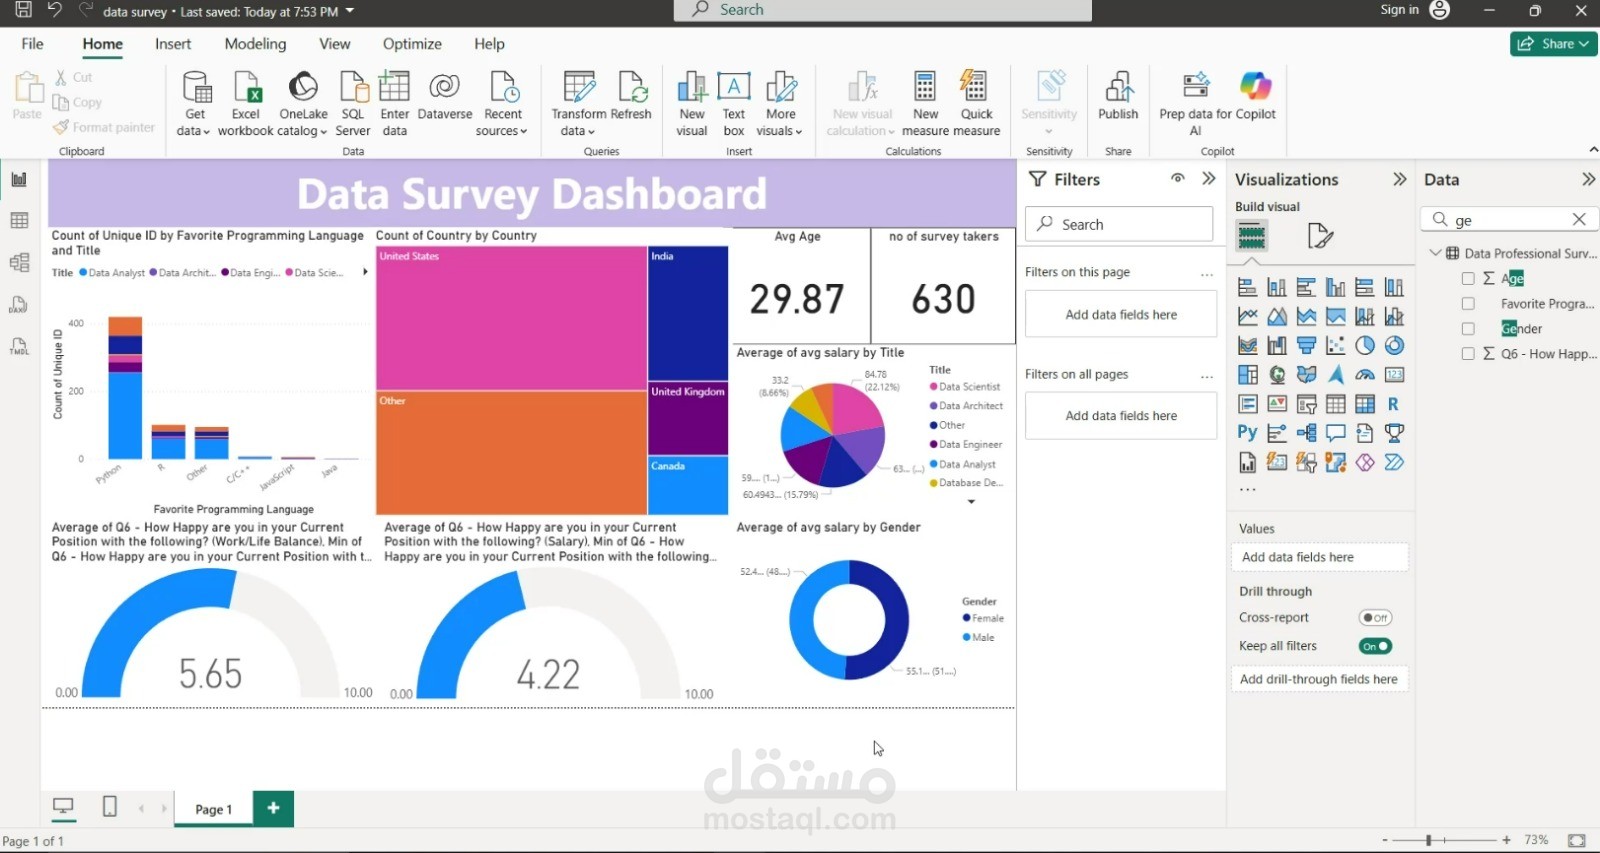Select the gauge visual
The width and height of the screenshot is (1600, 853).
pyautogui.click(x=1365, y=375)
